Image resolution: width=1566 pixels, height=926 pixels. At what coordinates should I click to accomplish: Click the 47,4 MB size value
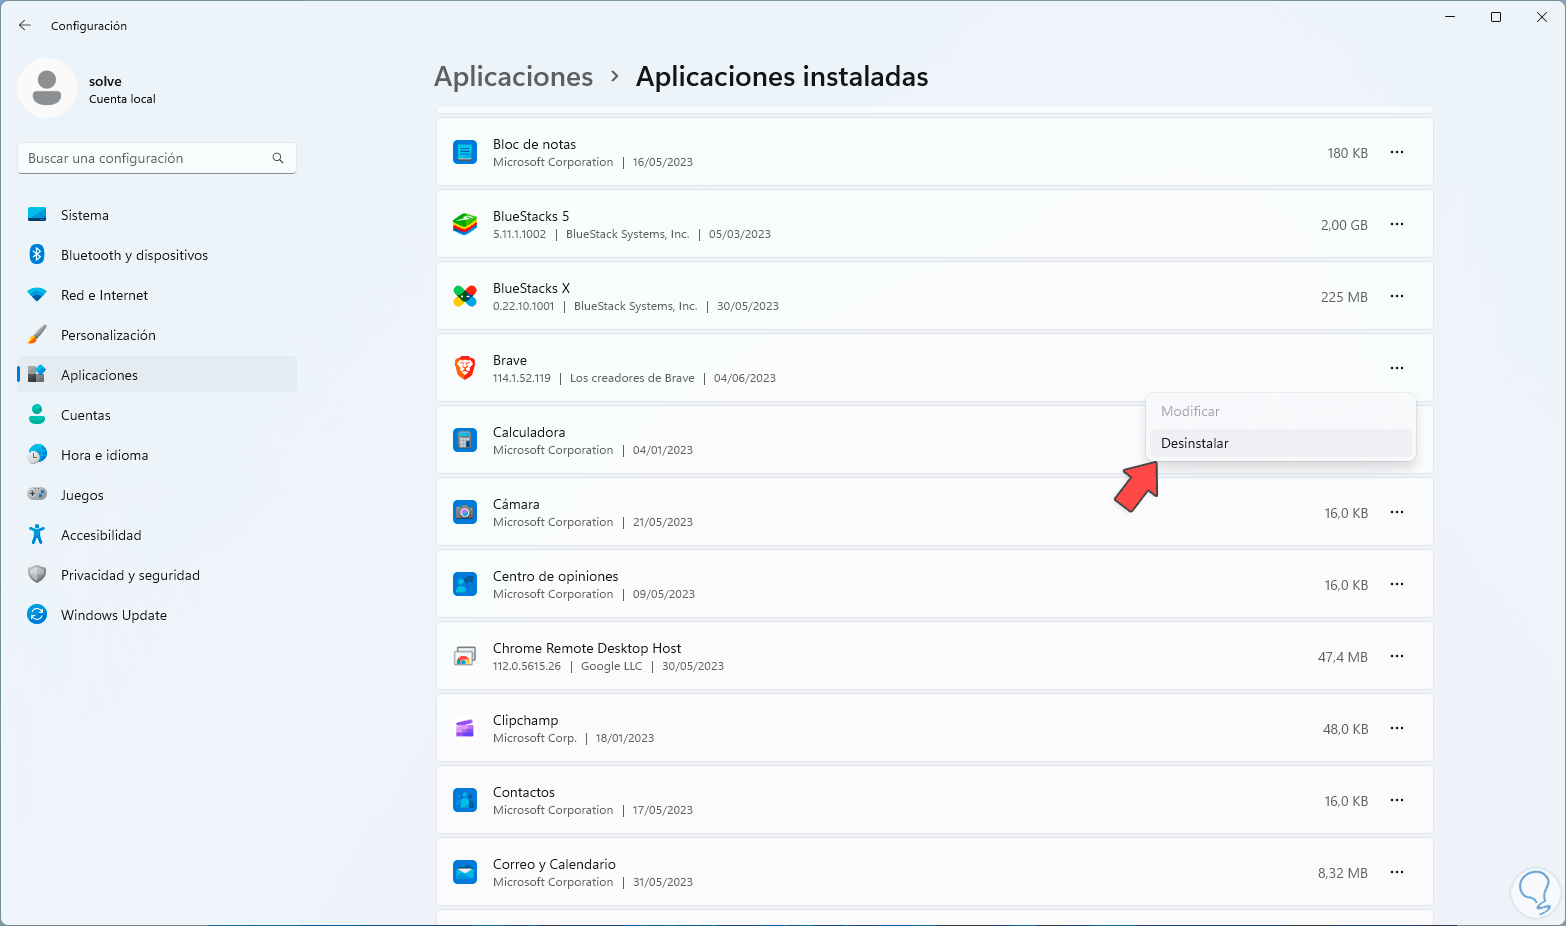pyautogui.click(x=1343, y=657)
